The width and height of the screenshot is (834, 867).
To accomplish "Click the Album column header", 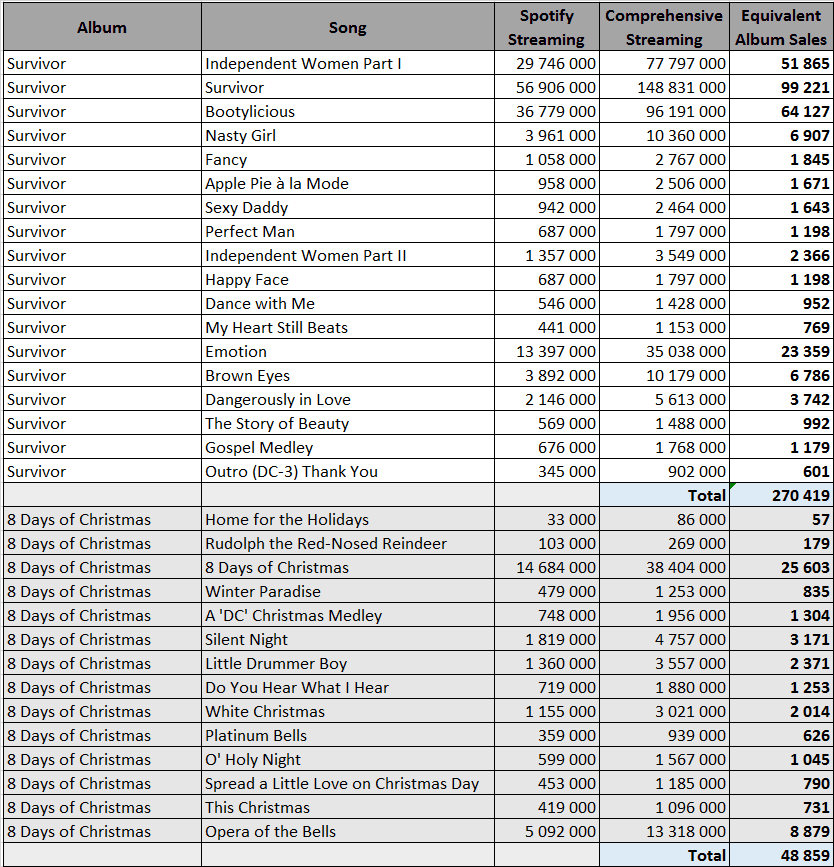I will point(102,27).
